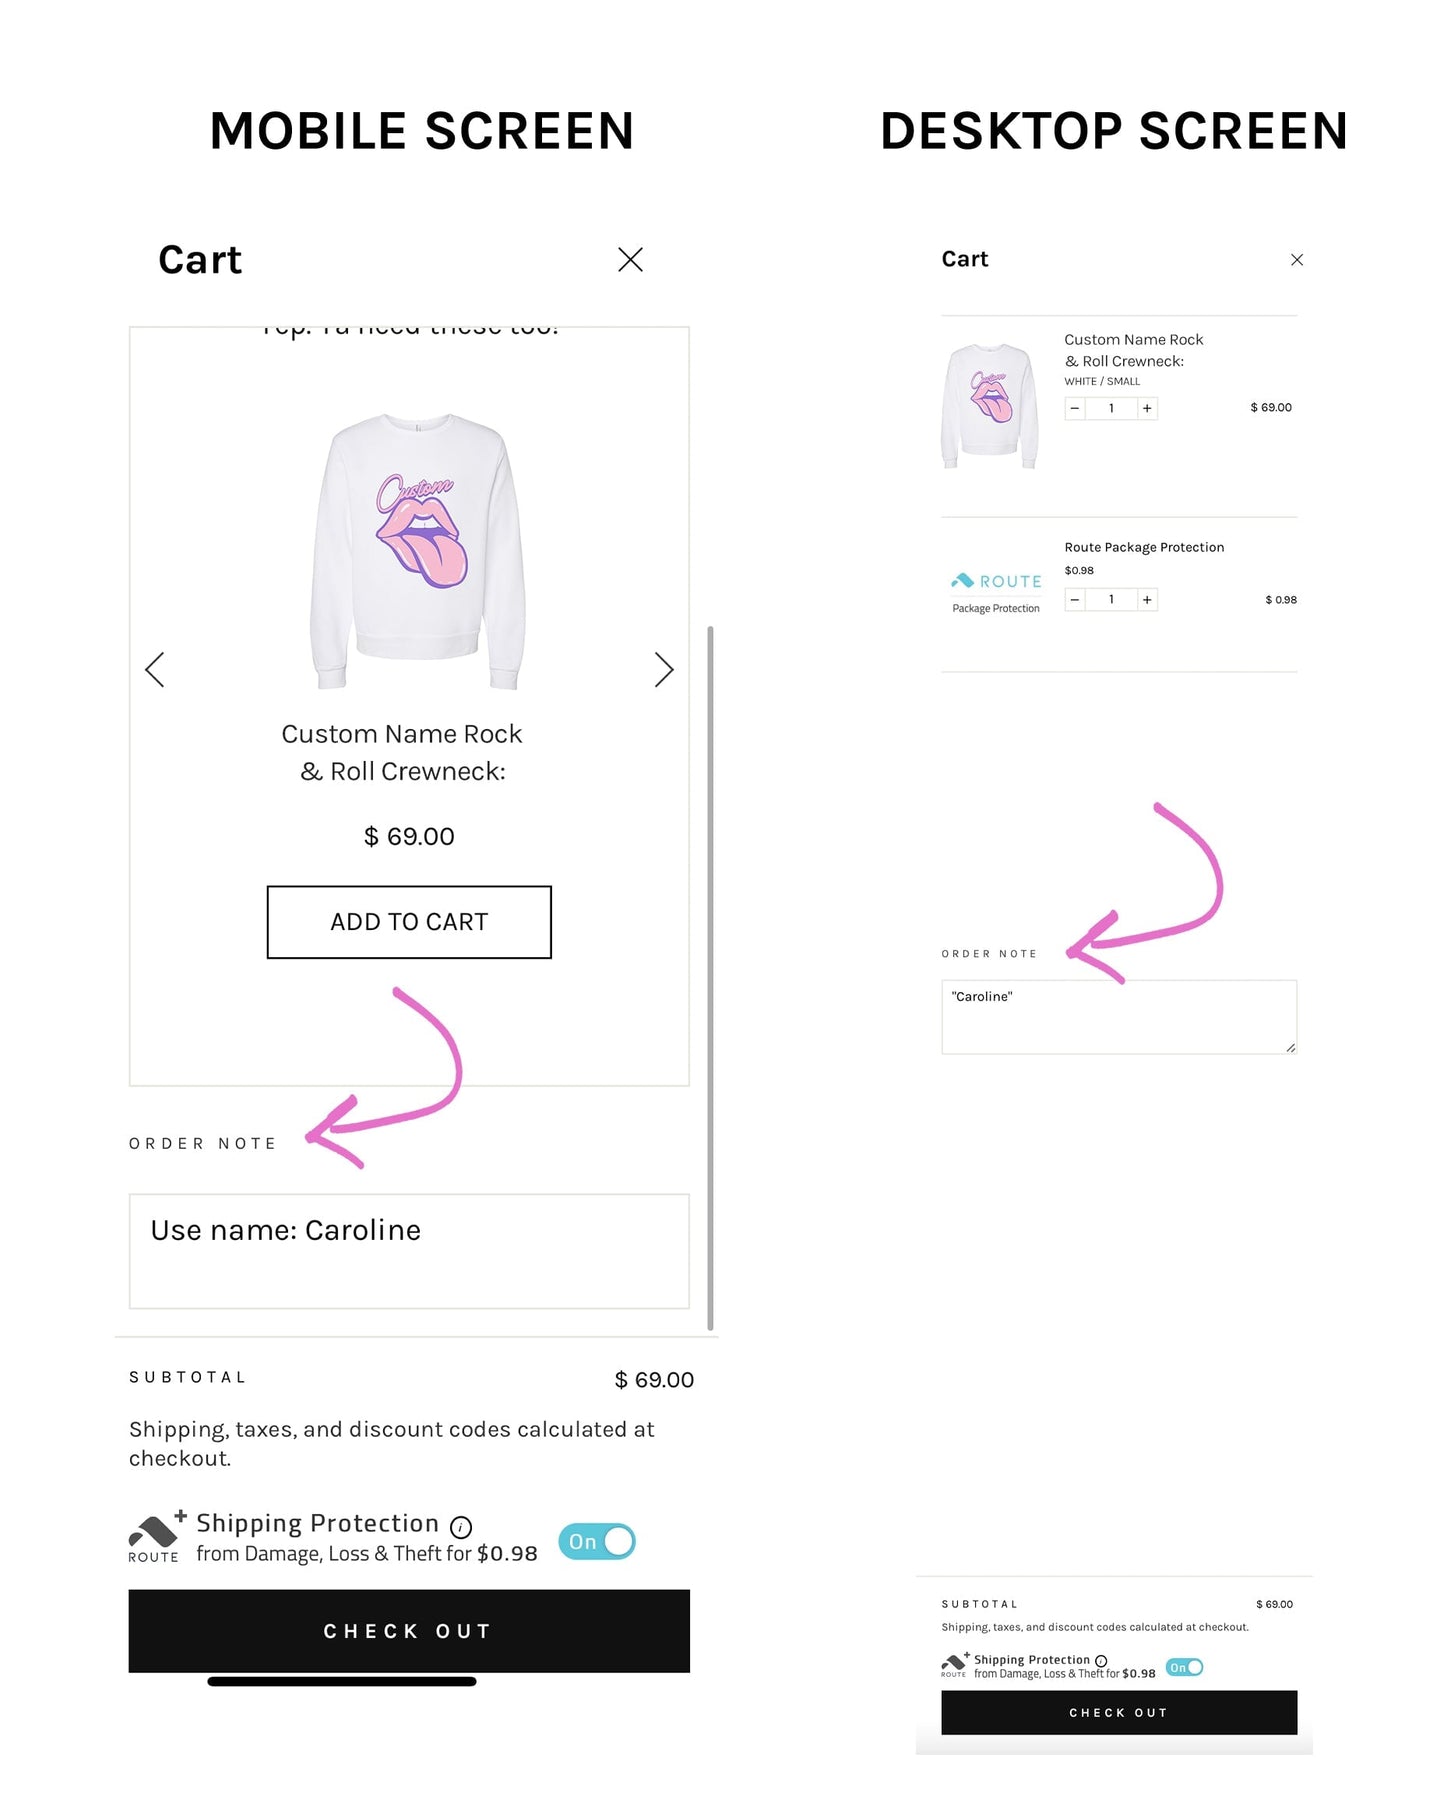The width and height of the screenshot is (1447, 1800).
Task: Add the Custom Name crewneck to cart
Action: (409, 922)
